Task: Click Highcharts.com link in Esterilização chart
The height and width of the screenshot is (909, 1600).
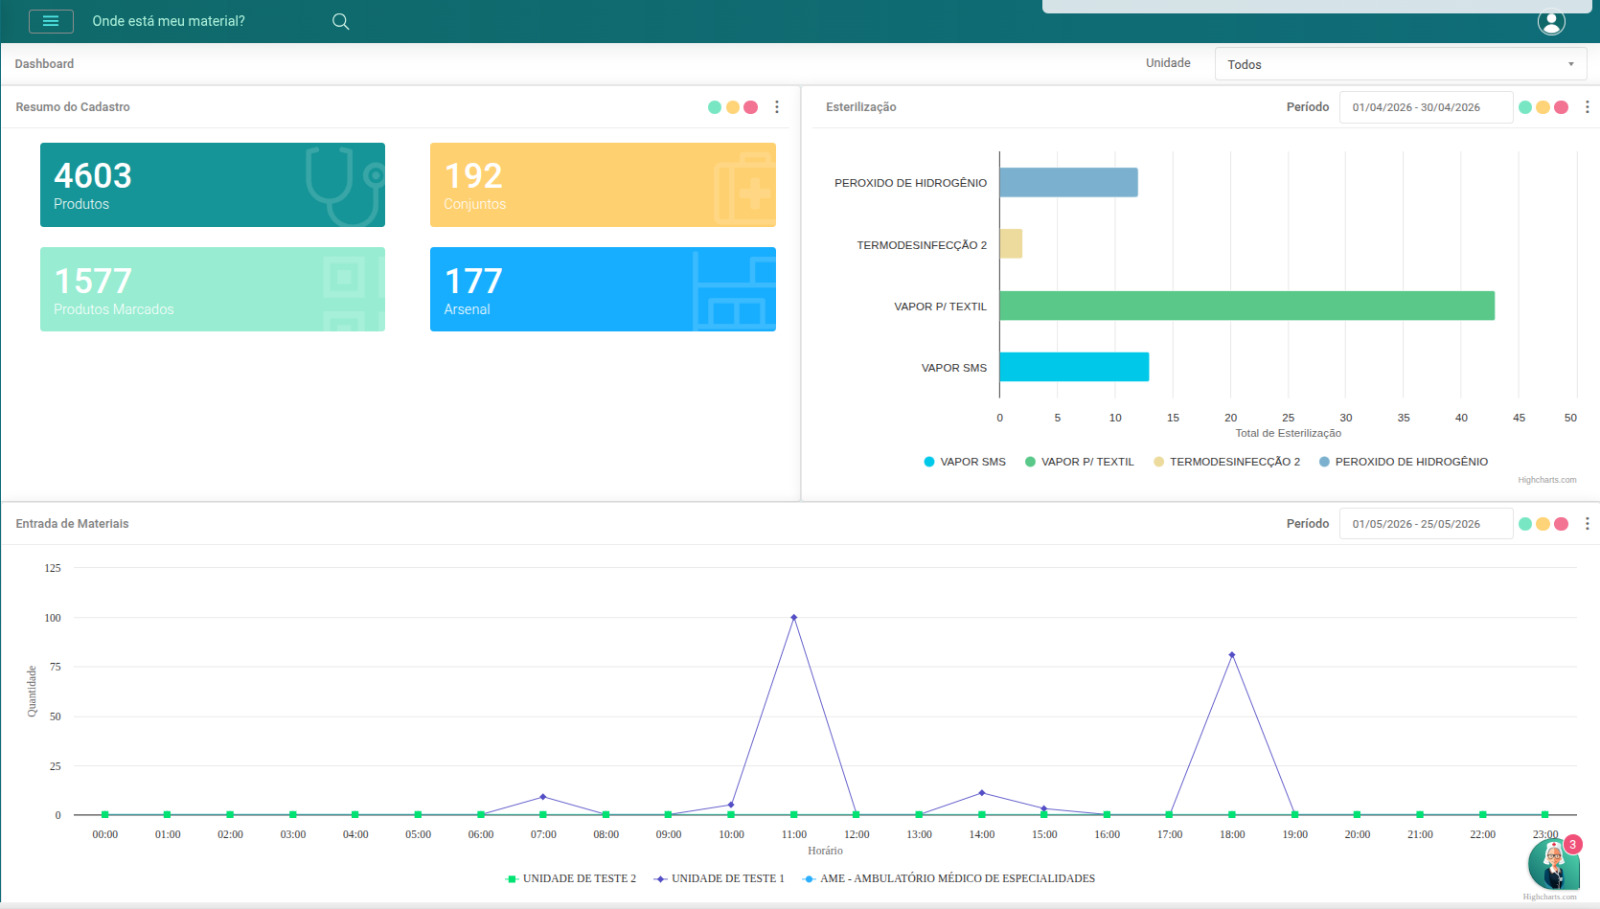Action: [x=1547, y=480]
